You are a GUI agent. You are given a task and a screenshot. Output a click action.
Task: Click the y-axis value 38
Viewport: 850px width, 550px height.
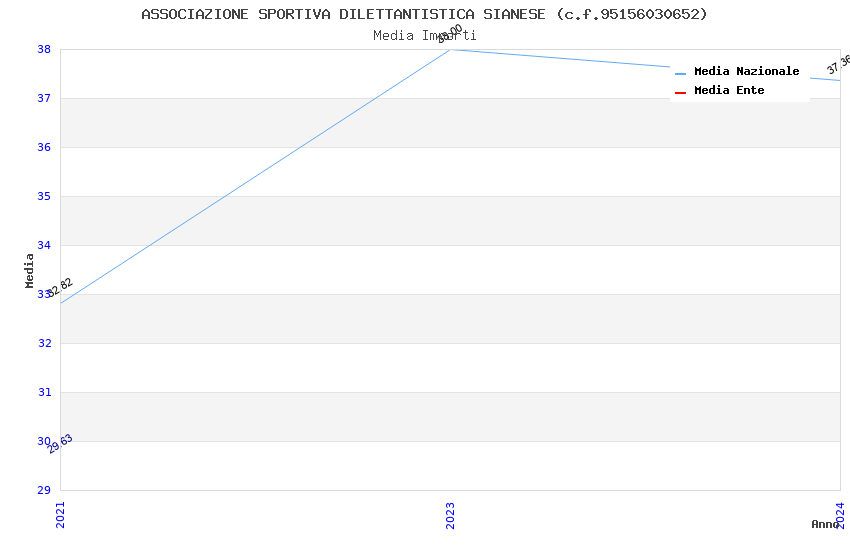44,49
